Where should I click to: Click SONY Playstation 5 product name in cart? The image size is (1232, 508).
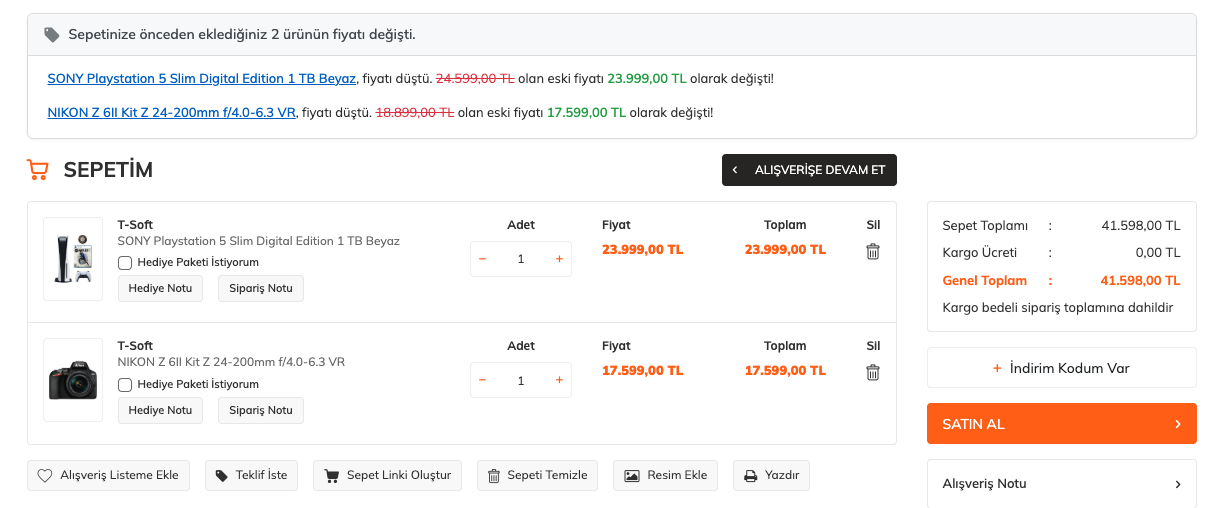(259, 241)
